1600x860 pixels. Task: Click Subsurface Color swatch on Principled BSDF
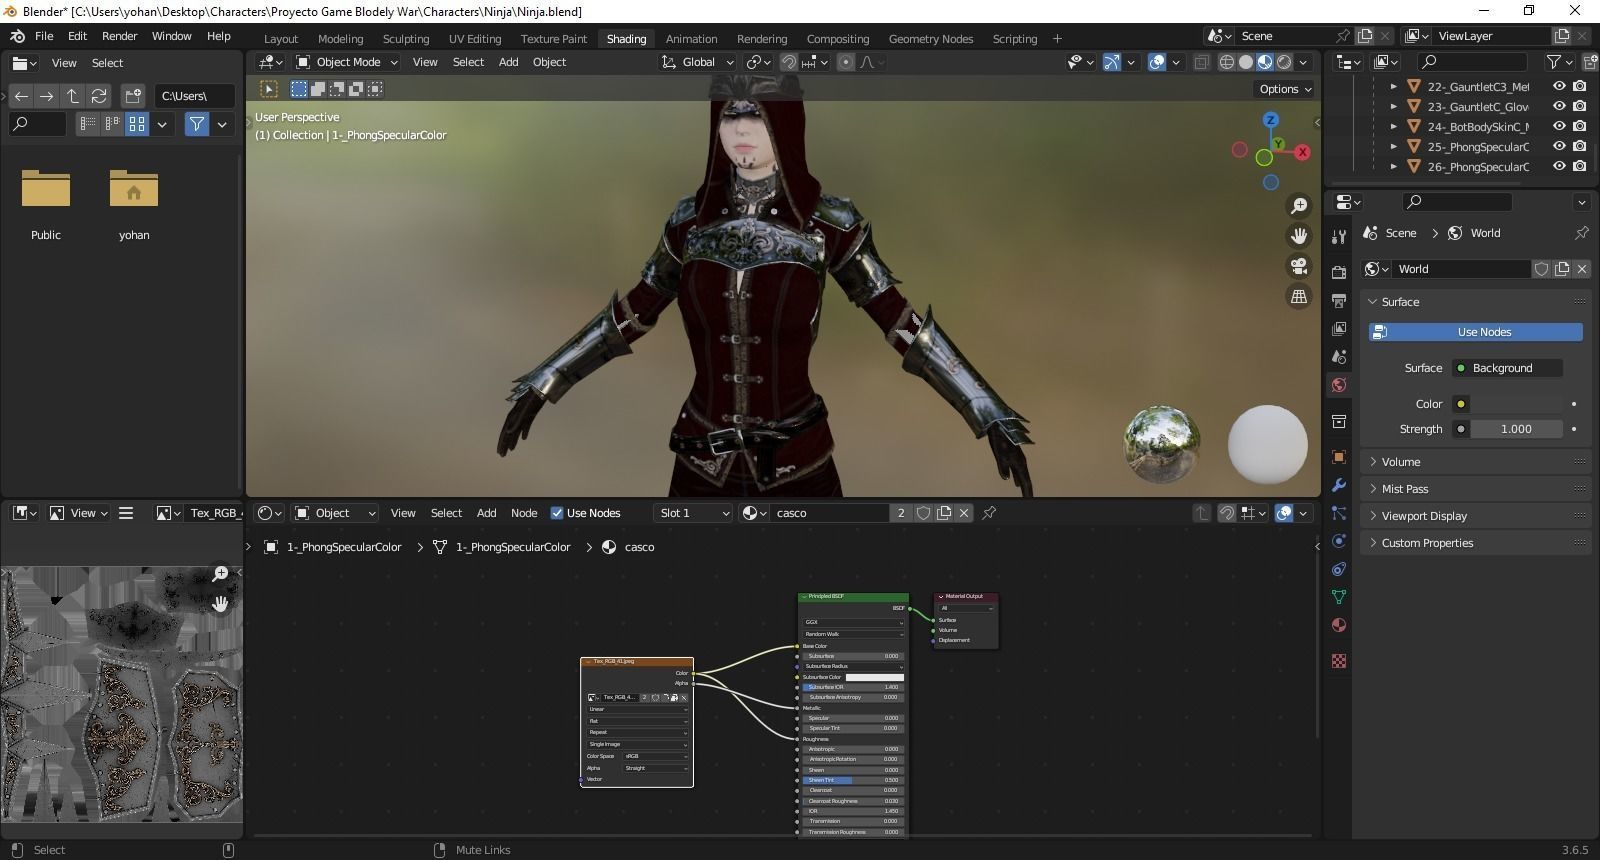coord(874,677)
